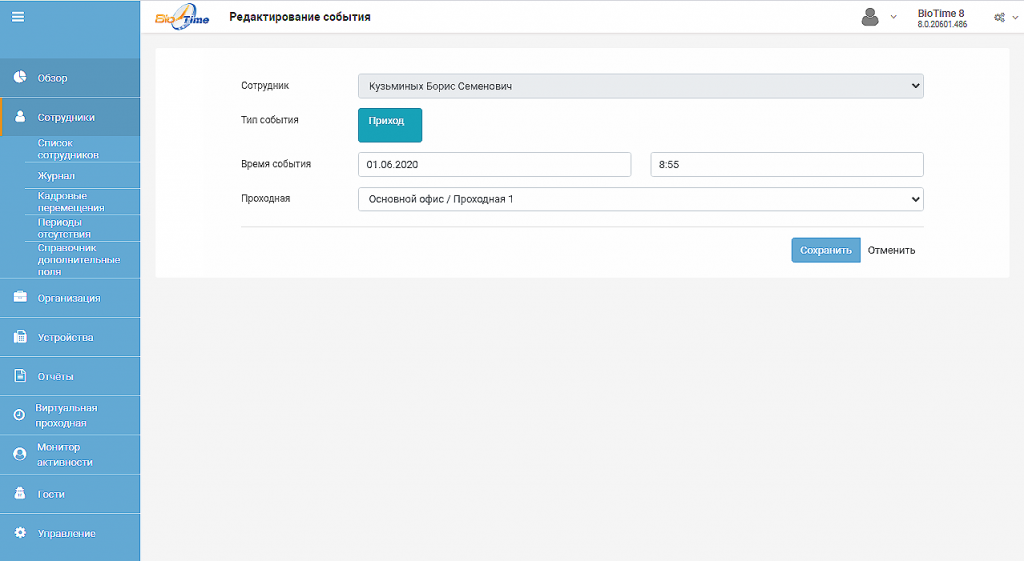Image resolution: width=1024 pixels, height=561 pixels.
Task: Click the BioTime logo
Action: [x=182, y=17]
